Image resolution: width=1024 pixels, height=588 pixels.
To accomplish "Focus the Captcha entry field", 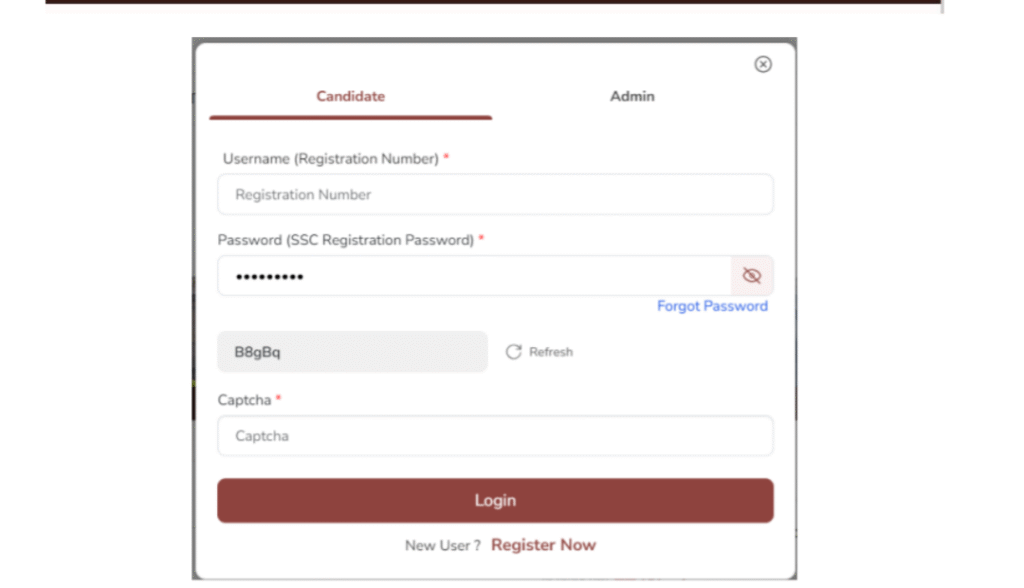I will coord(495,436).
